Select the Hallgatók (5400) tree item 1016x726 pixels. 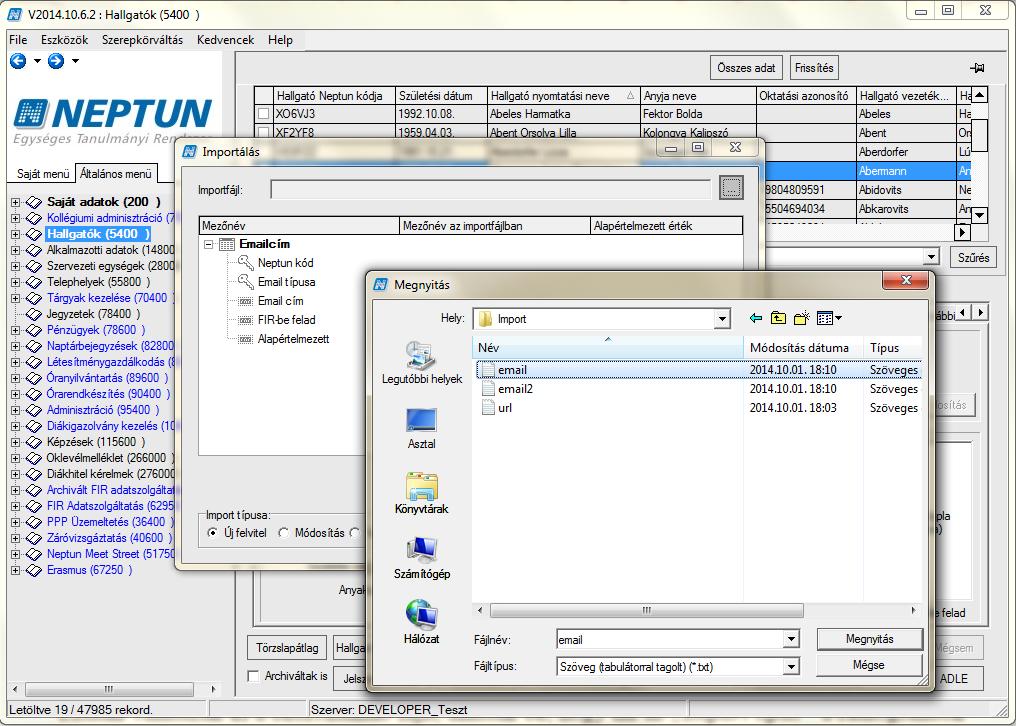(98, 234)
